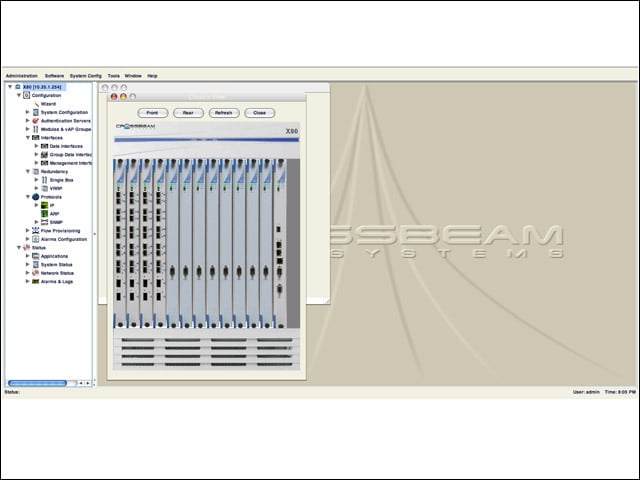The width and height of the screenshot is (640, 480).
Task: Collapse the X80 root tree node
Action: [10, 87]
